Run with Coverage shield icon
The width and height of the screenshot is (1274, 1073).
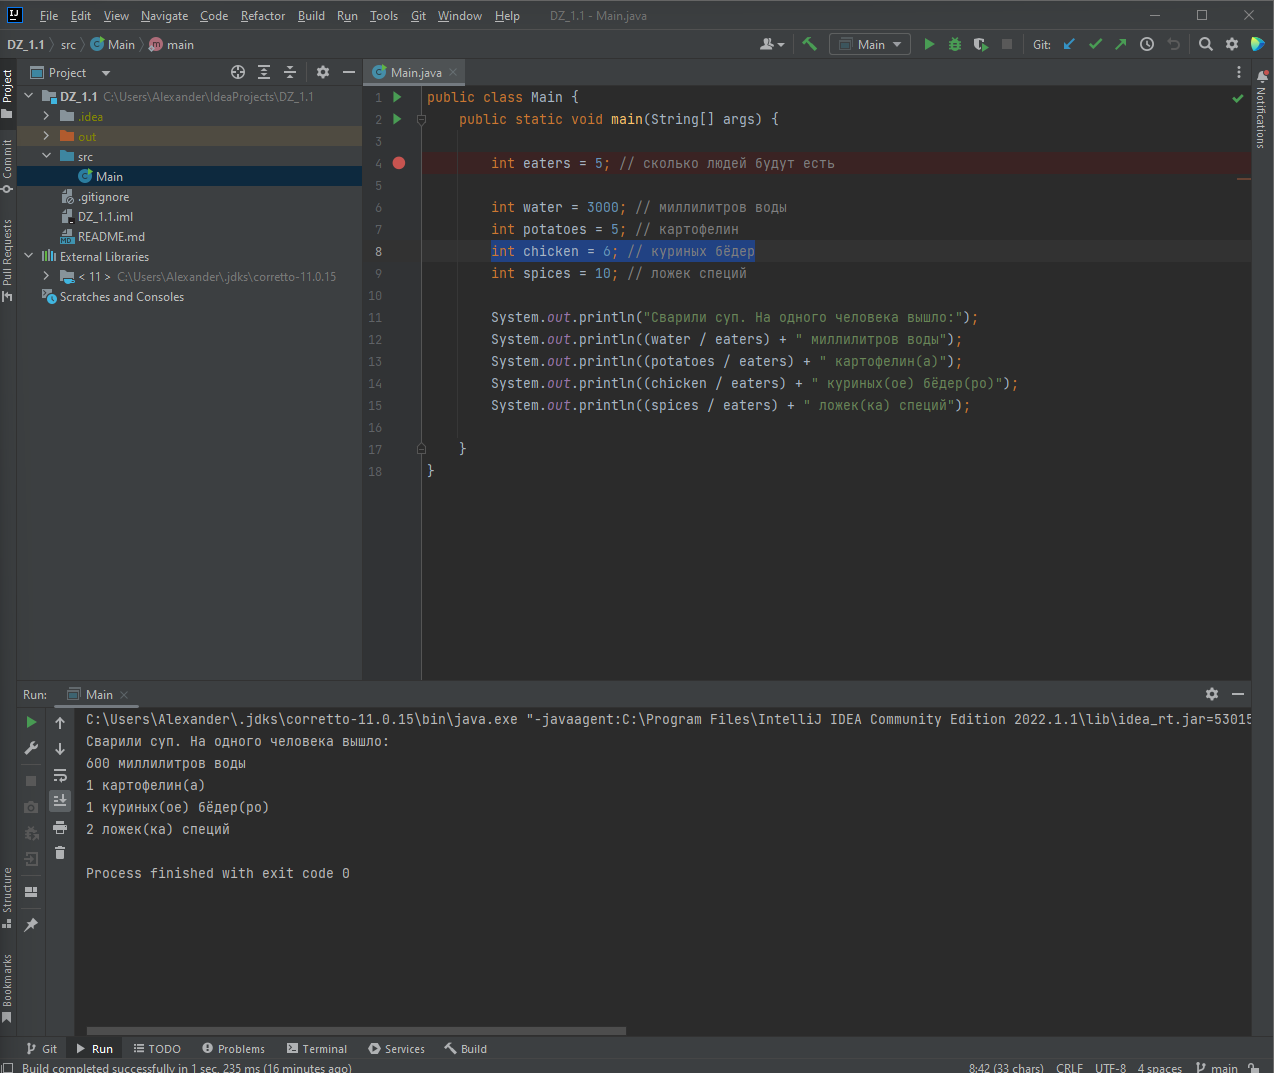click(x=981, y=44)
